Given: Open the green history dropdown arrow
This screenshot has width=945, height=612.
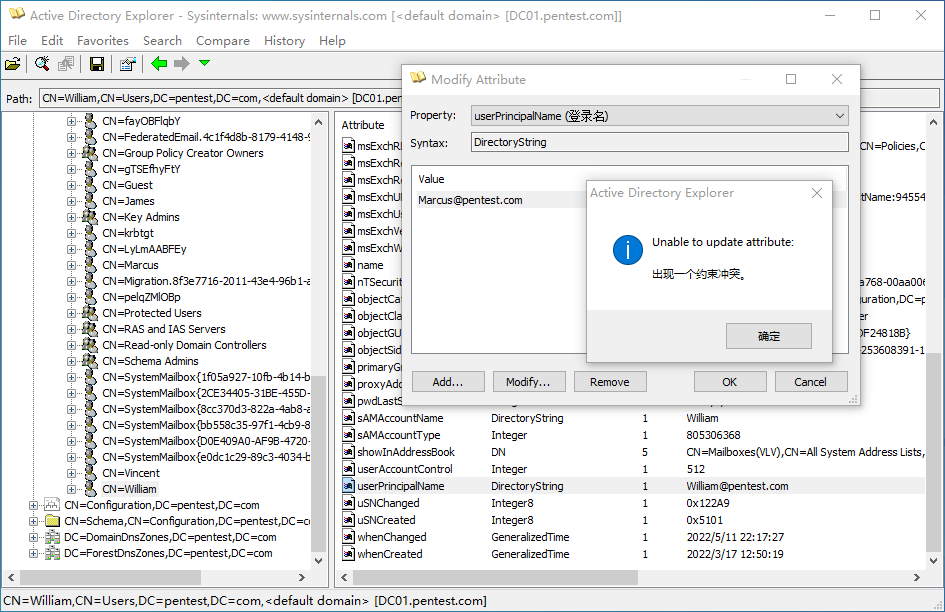Looking at the screenshot, I should tap(204, 63).
